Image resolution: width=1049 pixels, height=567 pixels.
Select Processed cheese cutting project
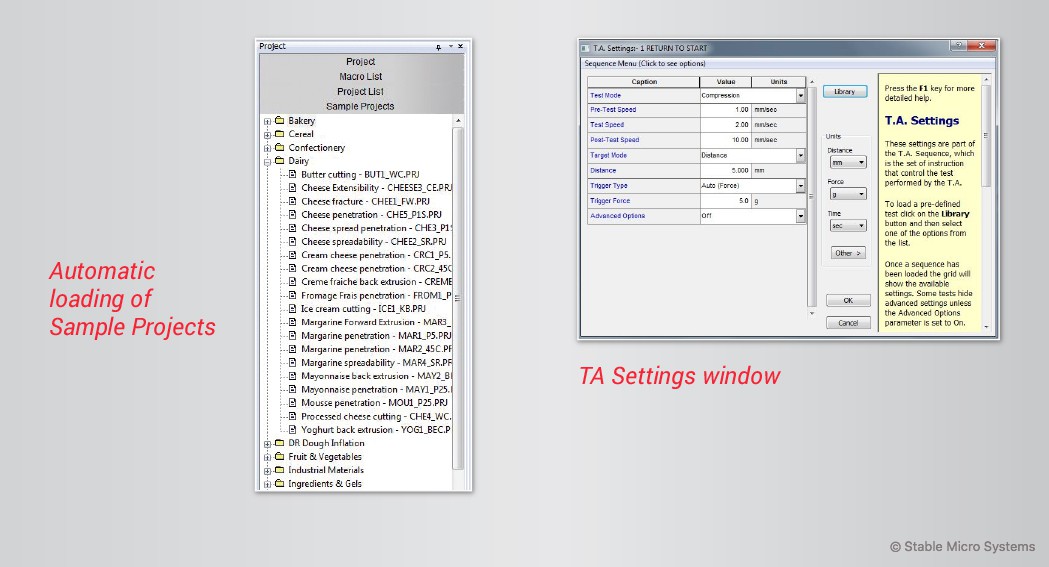(376, 416)
